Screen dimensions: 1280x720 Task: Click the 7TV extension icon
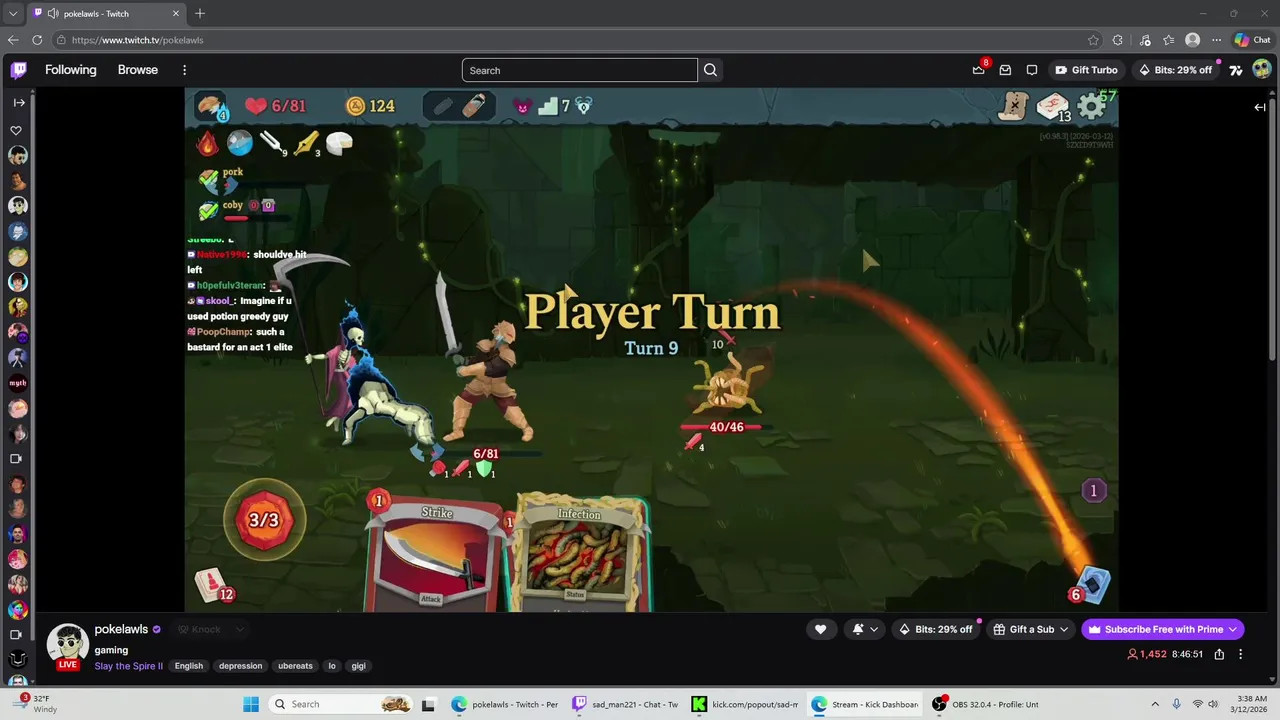pos(1236,70)
